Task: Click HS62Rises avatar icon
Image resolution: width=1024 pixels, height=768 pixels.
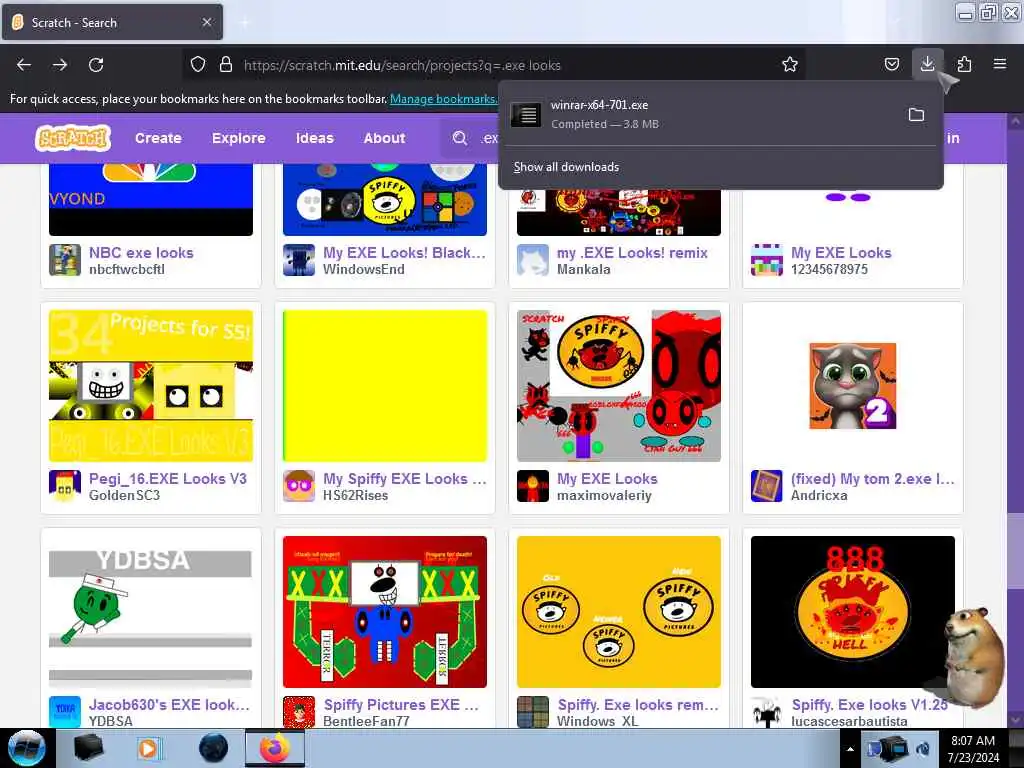Action: coord(299,486)
